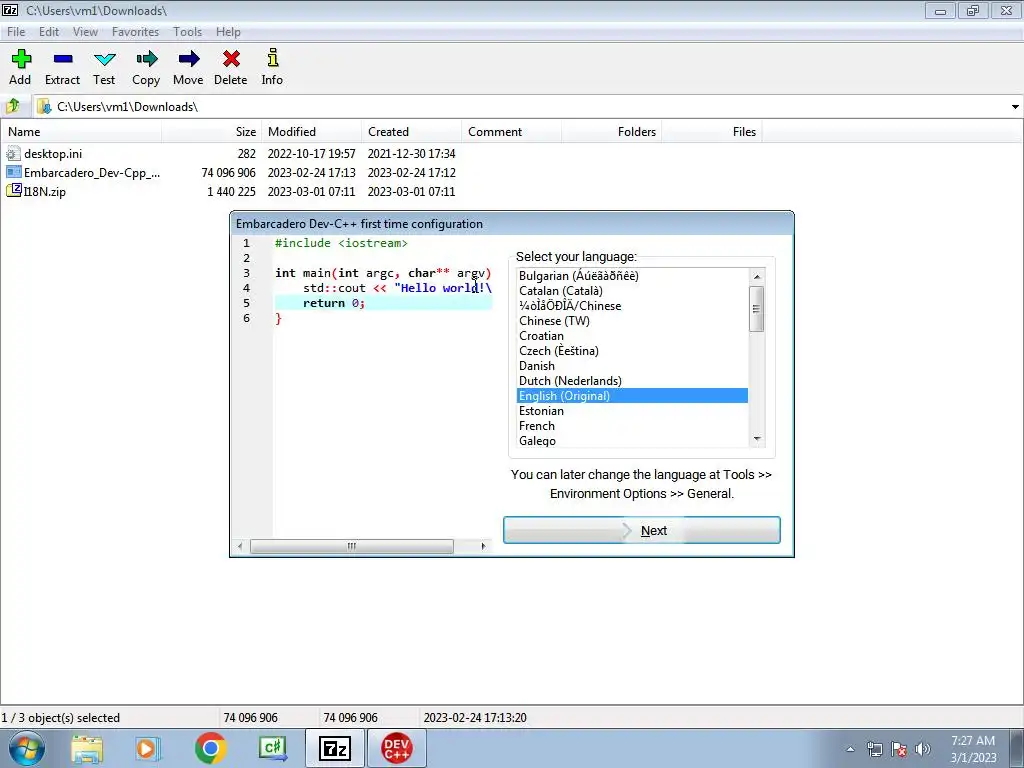Click the 'return 0;' code line
The height and width of the screenshot is (768, 1024).
tap(383, 303)
